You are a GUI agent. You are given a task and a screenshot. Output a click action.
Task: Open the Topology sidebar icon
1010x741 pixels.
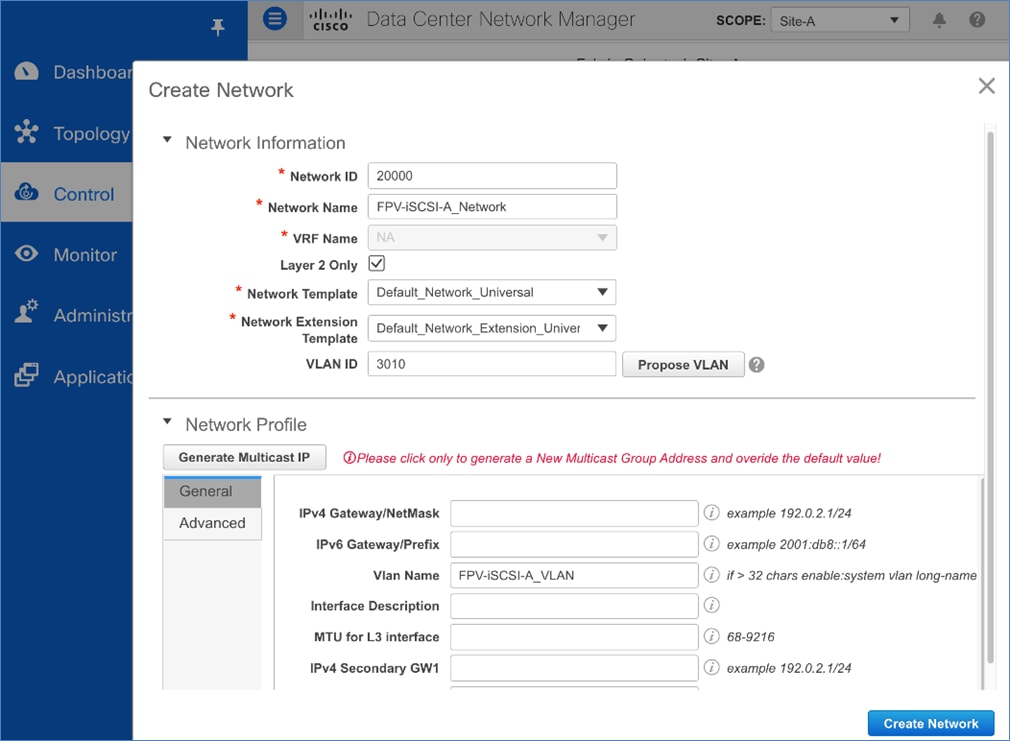[x=26, y=131]
